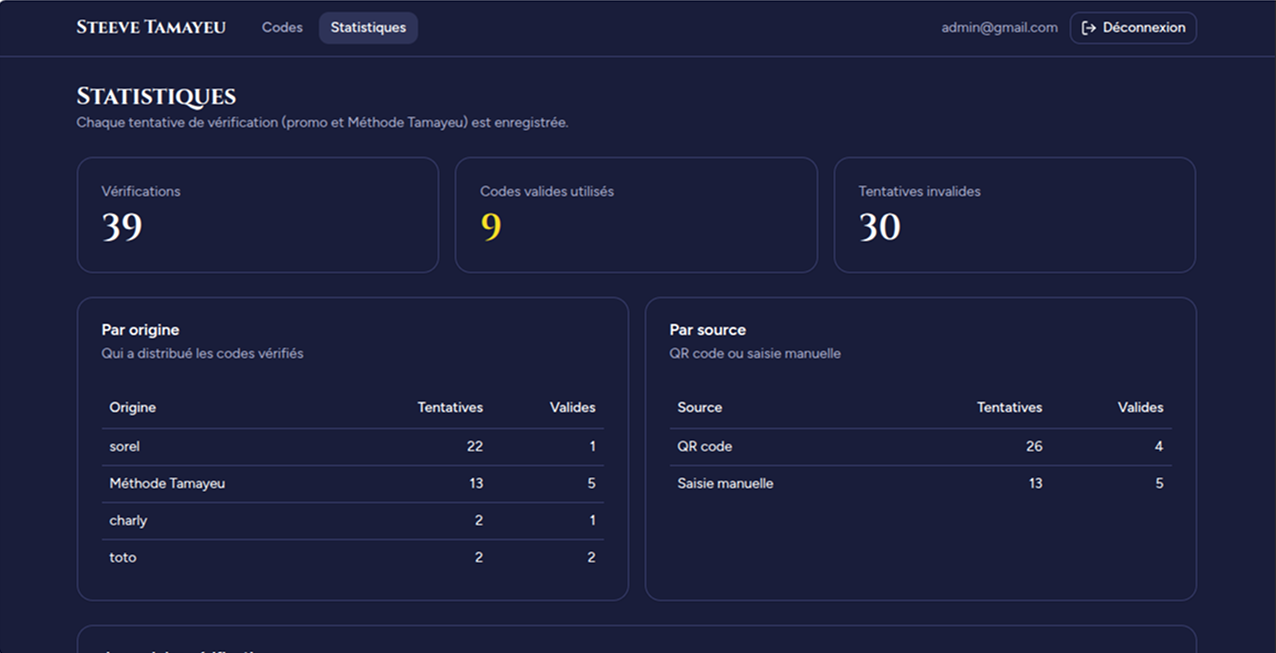The height and width of the screenshot is (653, 1276).
Task: Select the 'QR code' source row label
Action: click(x=705, y=446)
